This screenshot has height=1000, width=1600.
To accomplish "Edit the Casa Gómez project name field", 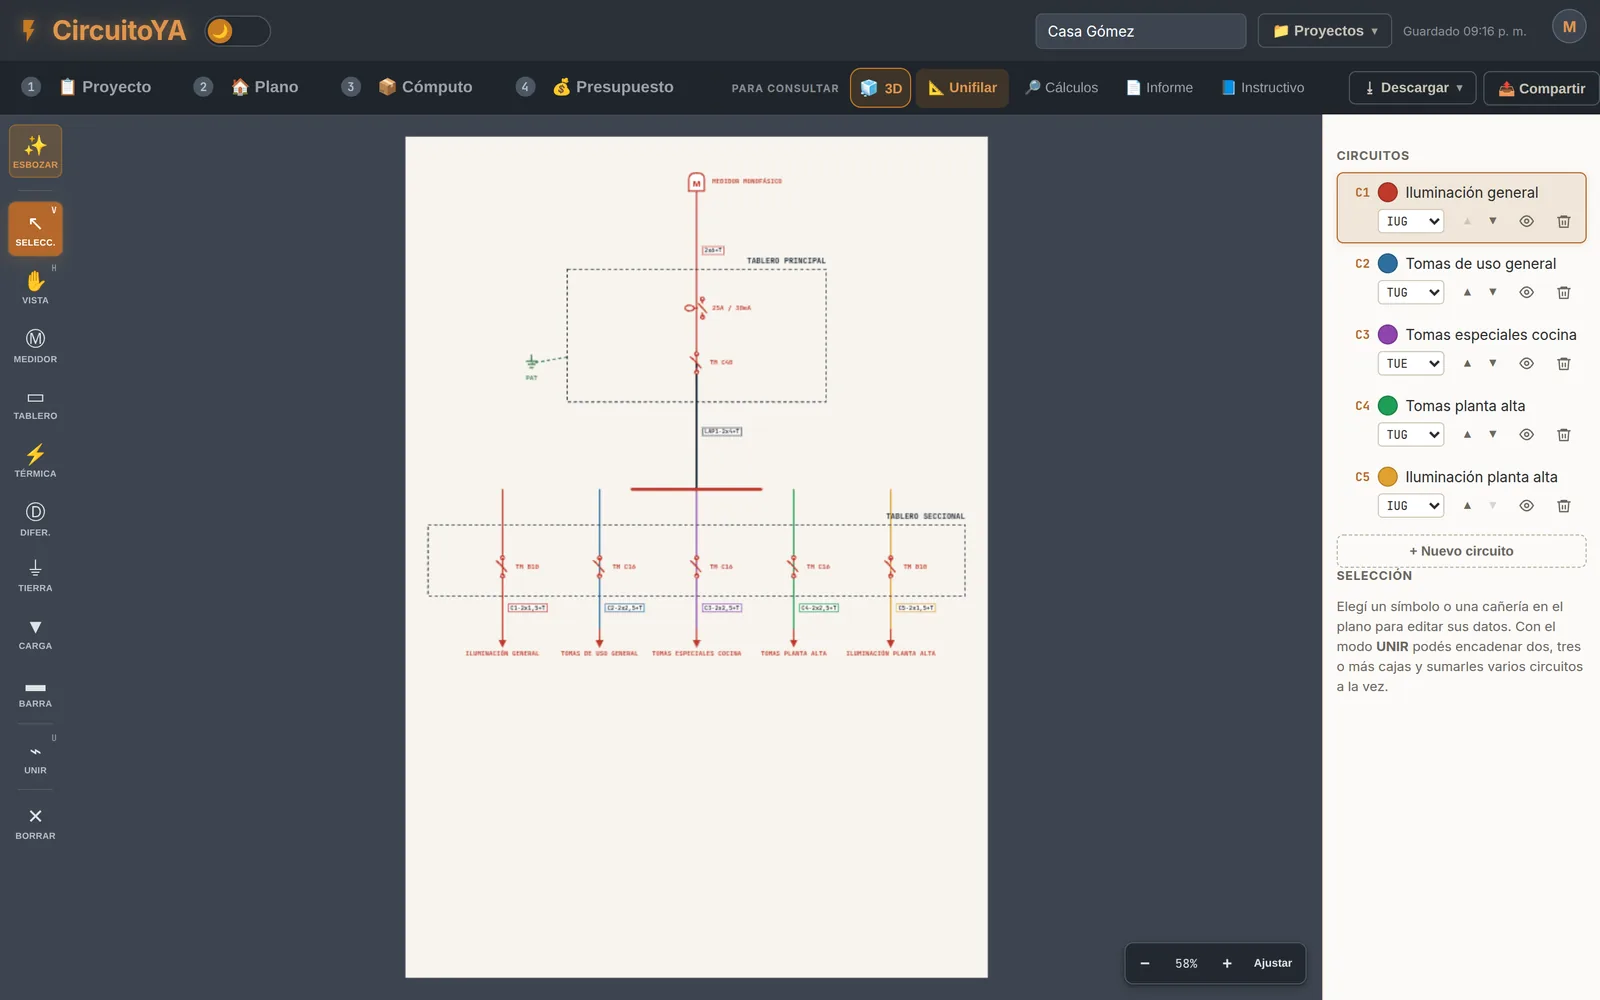I will [1140, 31].
